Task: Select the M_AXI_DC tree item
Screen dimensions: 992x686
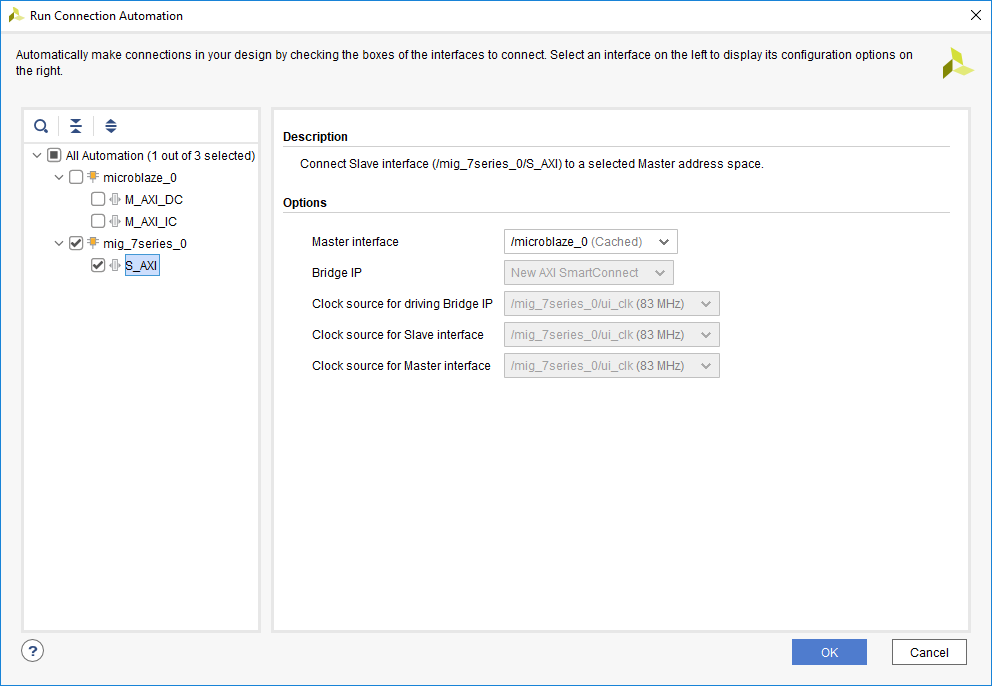Action: [154, 199]
